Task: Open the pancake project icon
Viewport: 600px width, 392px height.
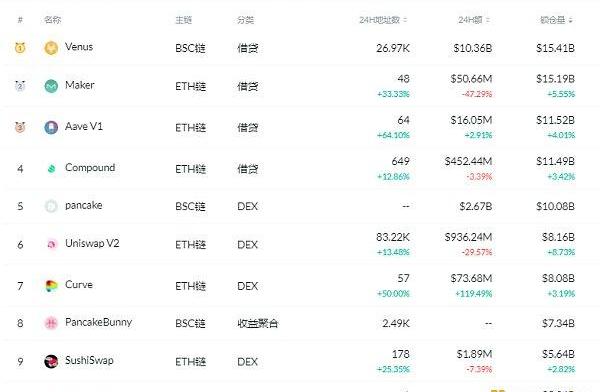Action: coord(51,206)
